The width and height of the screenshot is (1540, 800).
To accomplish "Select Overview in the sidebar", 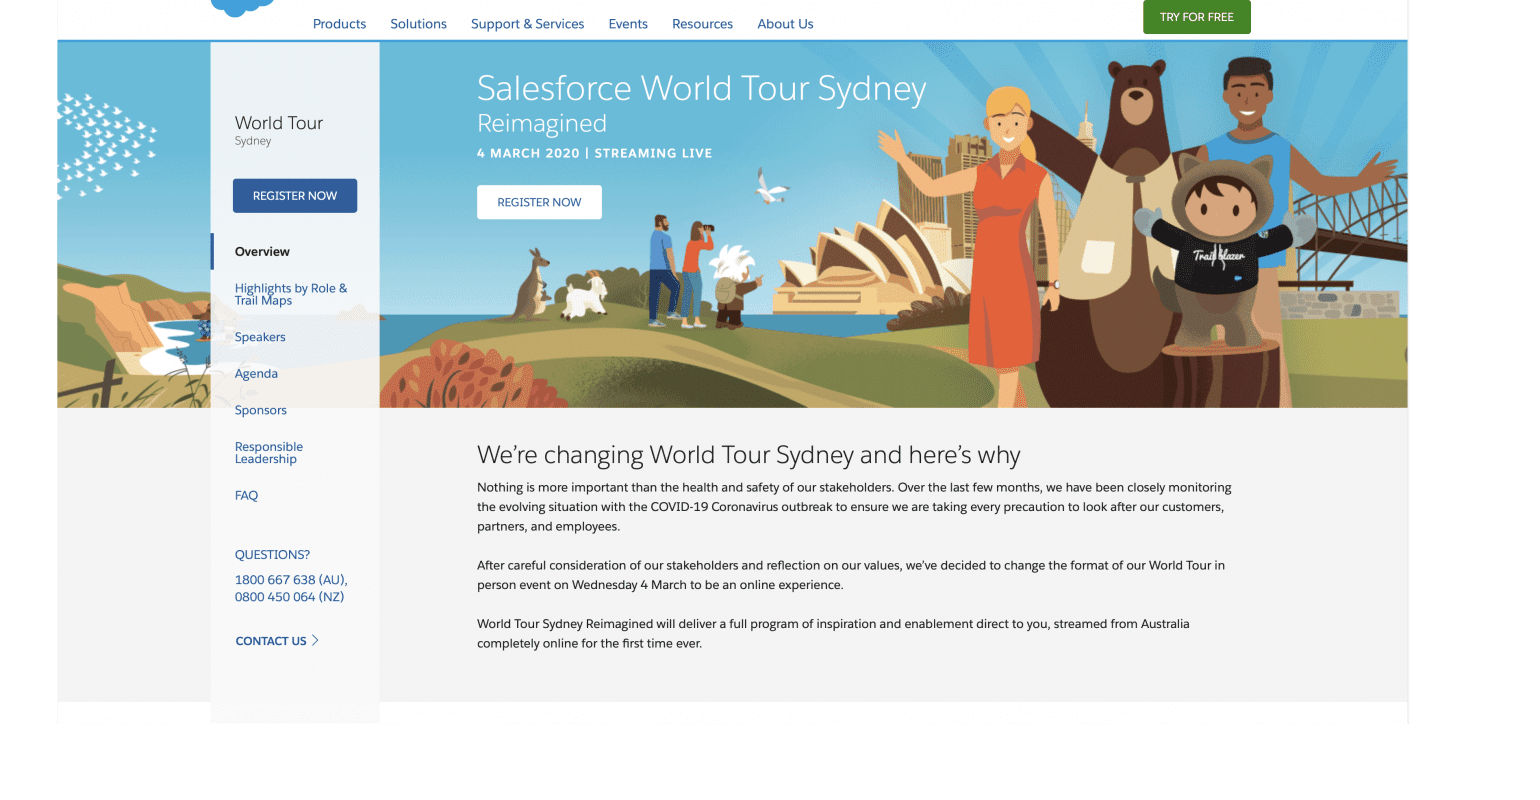I will pos(262,252).
